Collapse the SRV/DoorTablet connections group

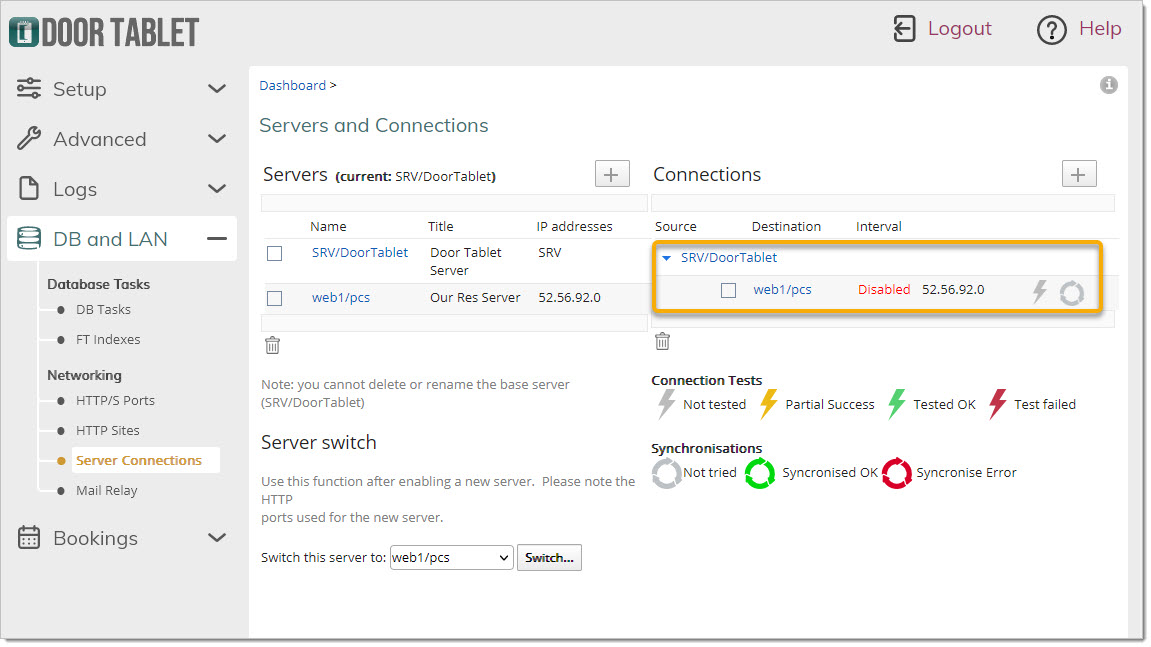pos(667,258)
